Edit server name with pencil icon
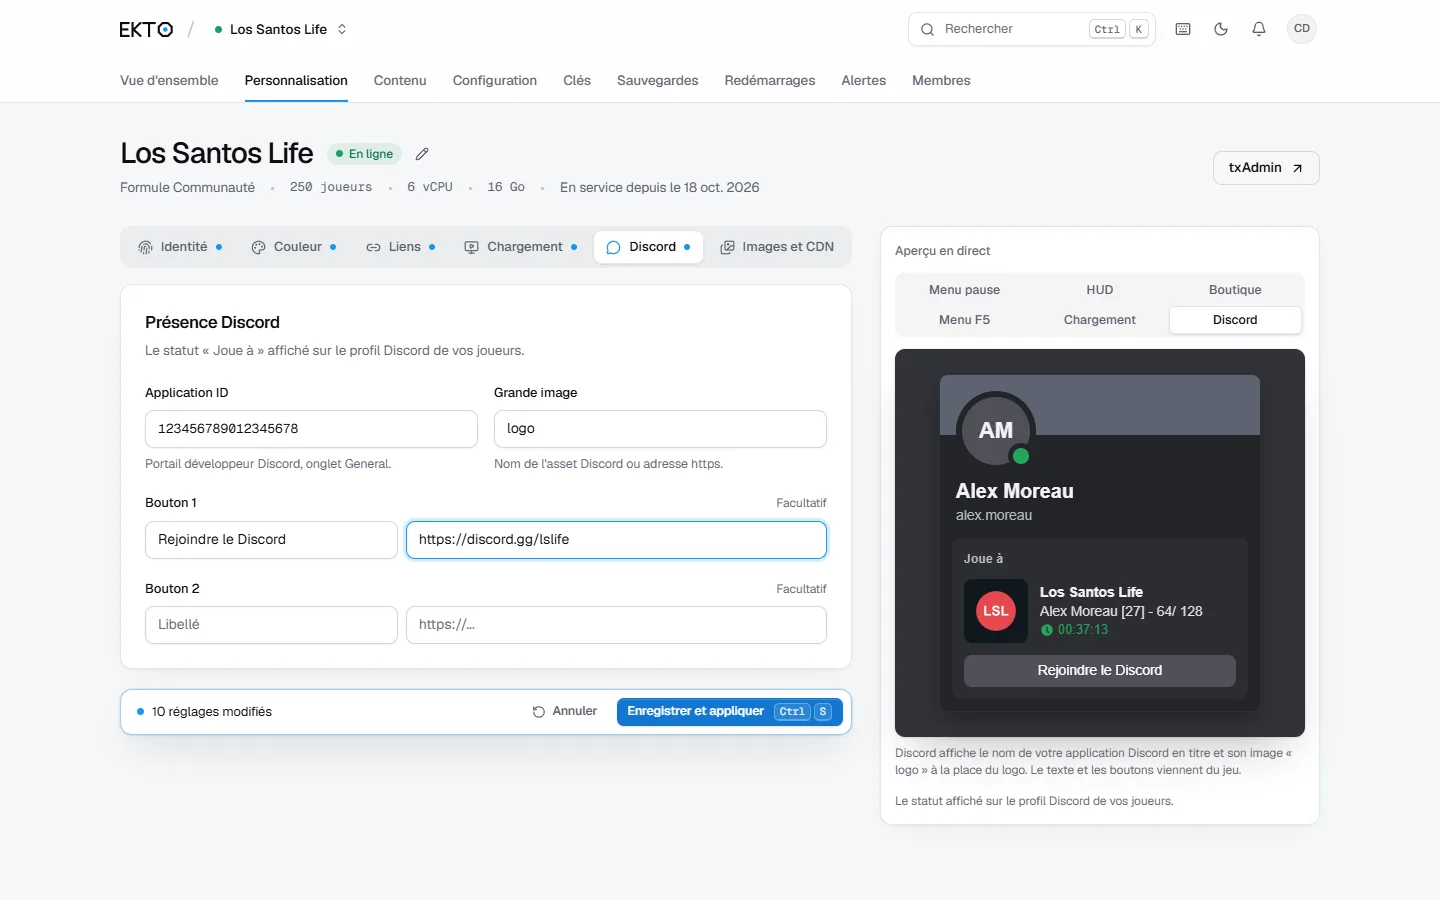Image resolution: width=1440 pixels, height=900 pixels. (422, 154)
